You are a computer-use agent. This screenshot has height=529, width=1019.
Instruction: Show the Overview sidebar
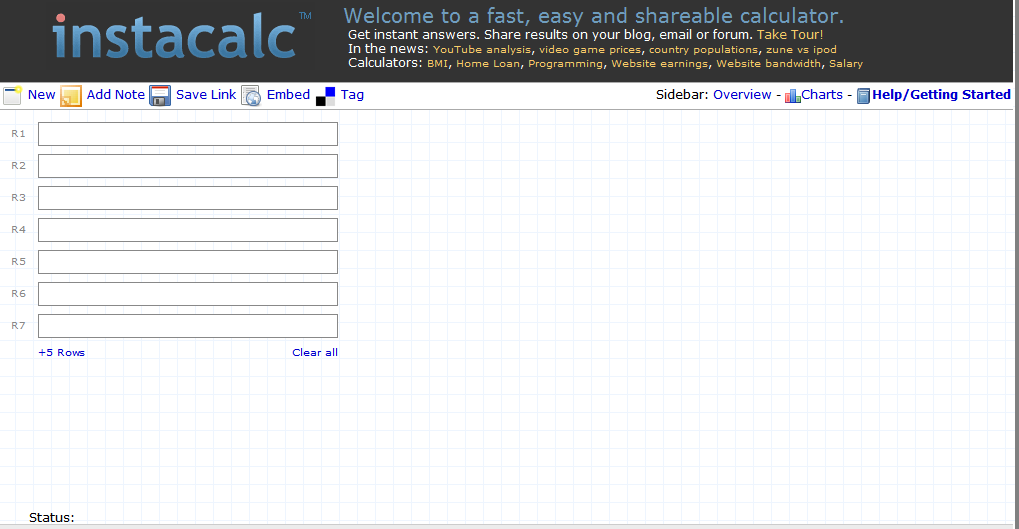pos(742,95)
